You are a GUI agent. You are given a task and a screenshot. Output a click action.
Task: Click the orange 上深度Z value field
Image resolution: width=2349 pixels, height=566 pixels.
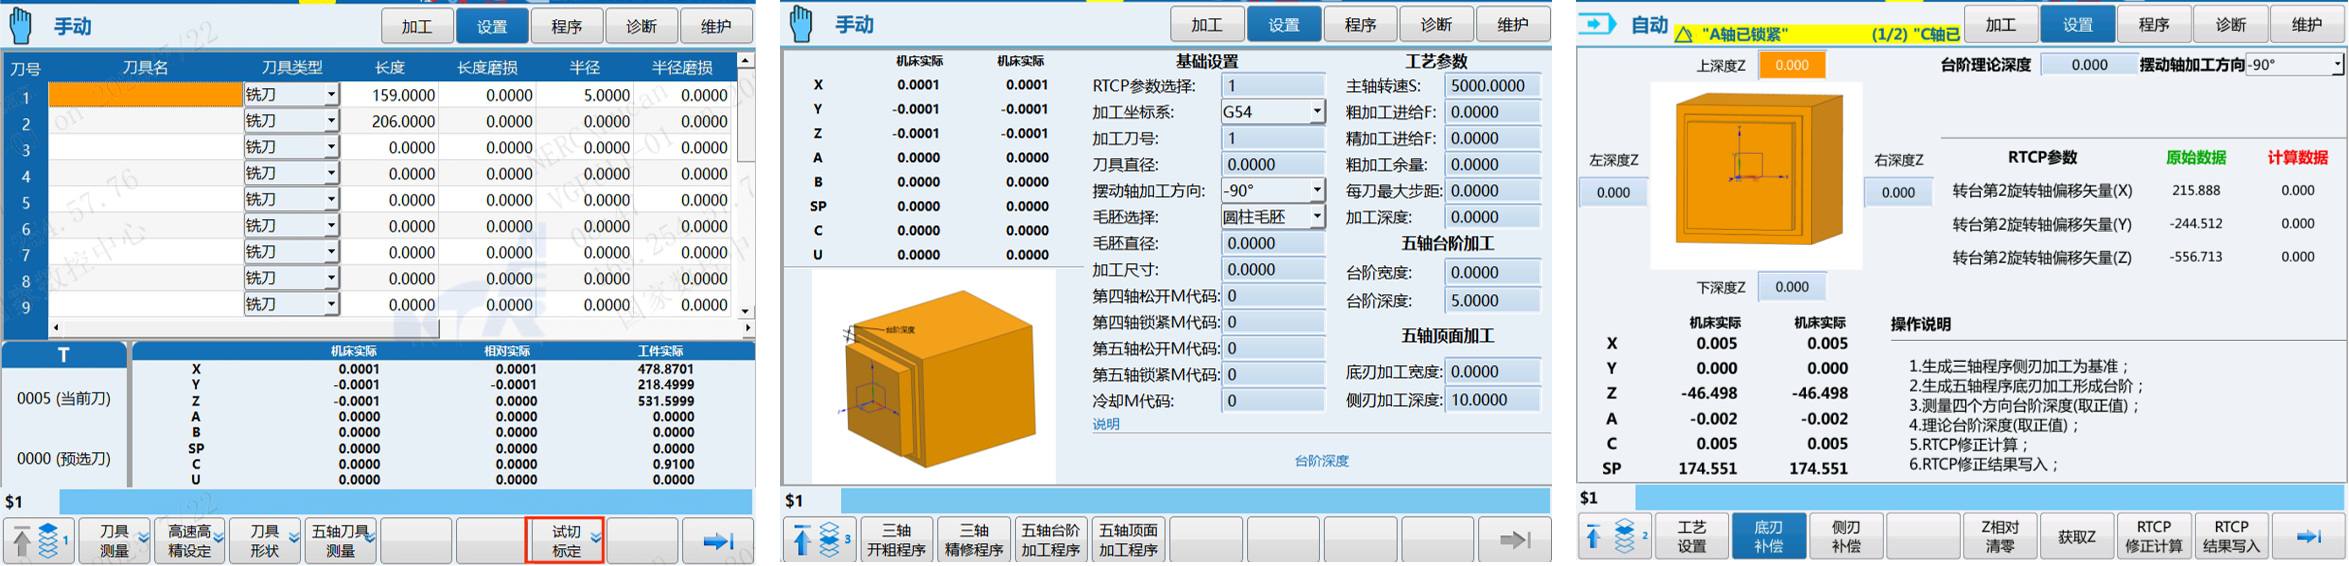point(1791,66)
